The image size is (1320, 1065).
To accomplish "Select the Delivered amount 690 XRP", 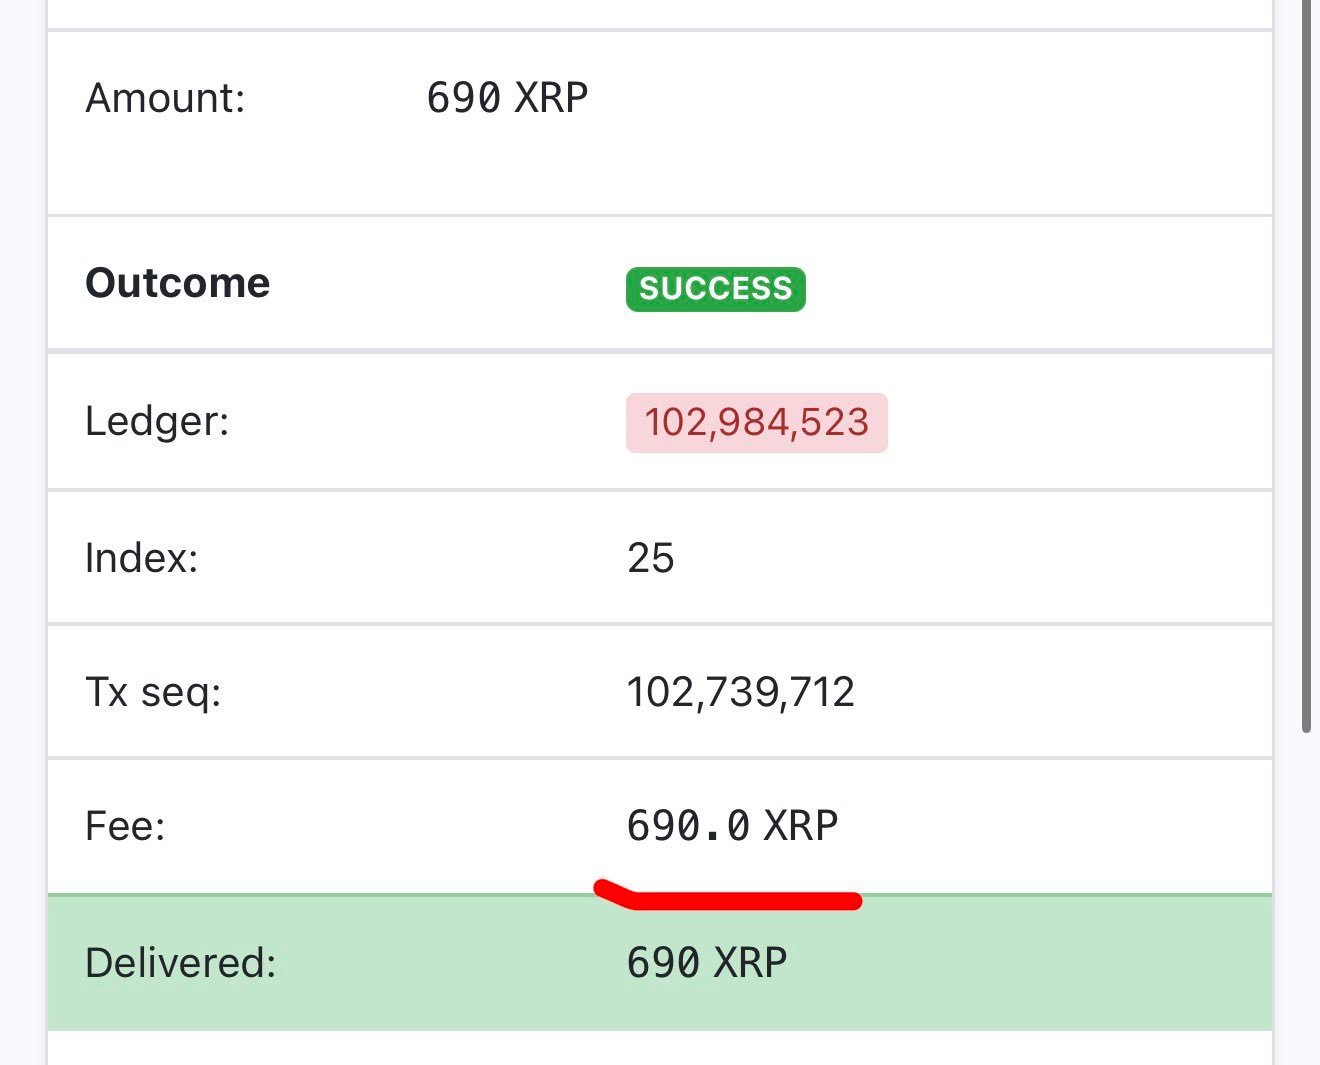I will click(x=708, y=961).
